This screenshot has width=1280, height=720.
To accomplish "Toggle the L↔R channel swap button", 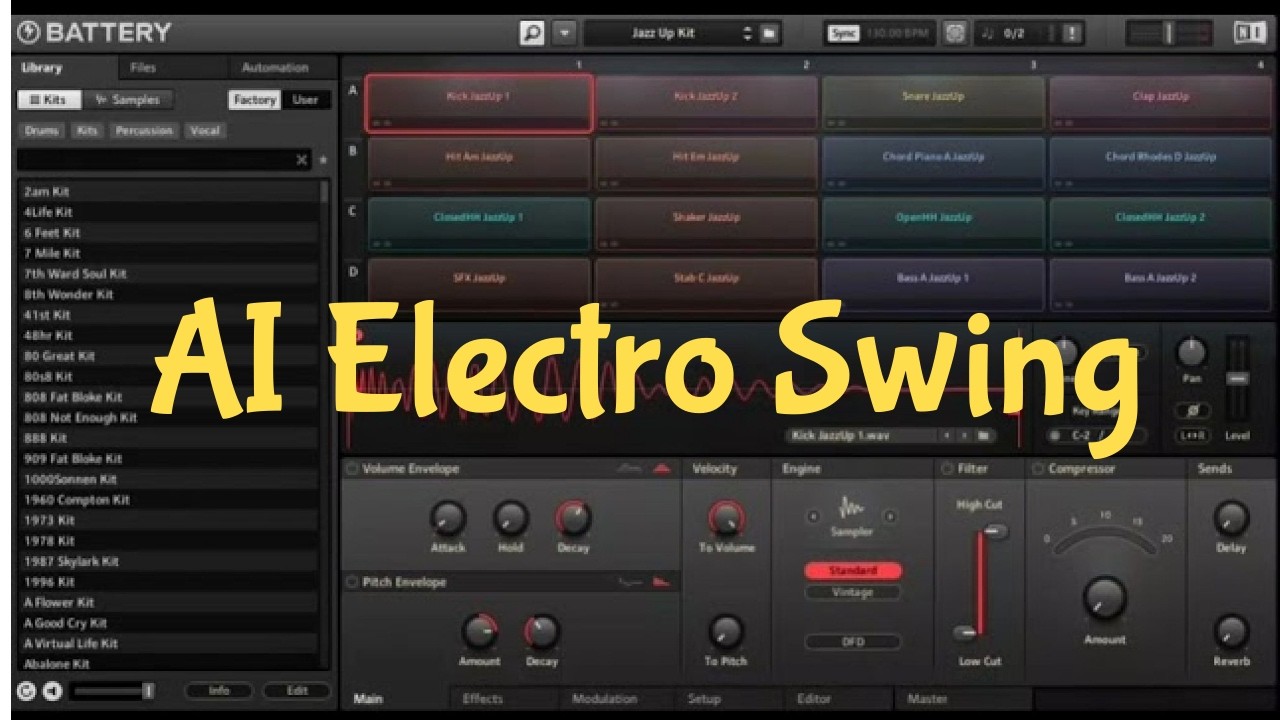I will coord(1191,436).
